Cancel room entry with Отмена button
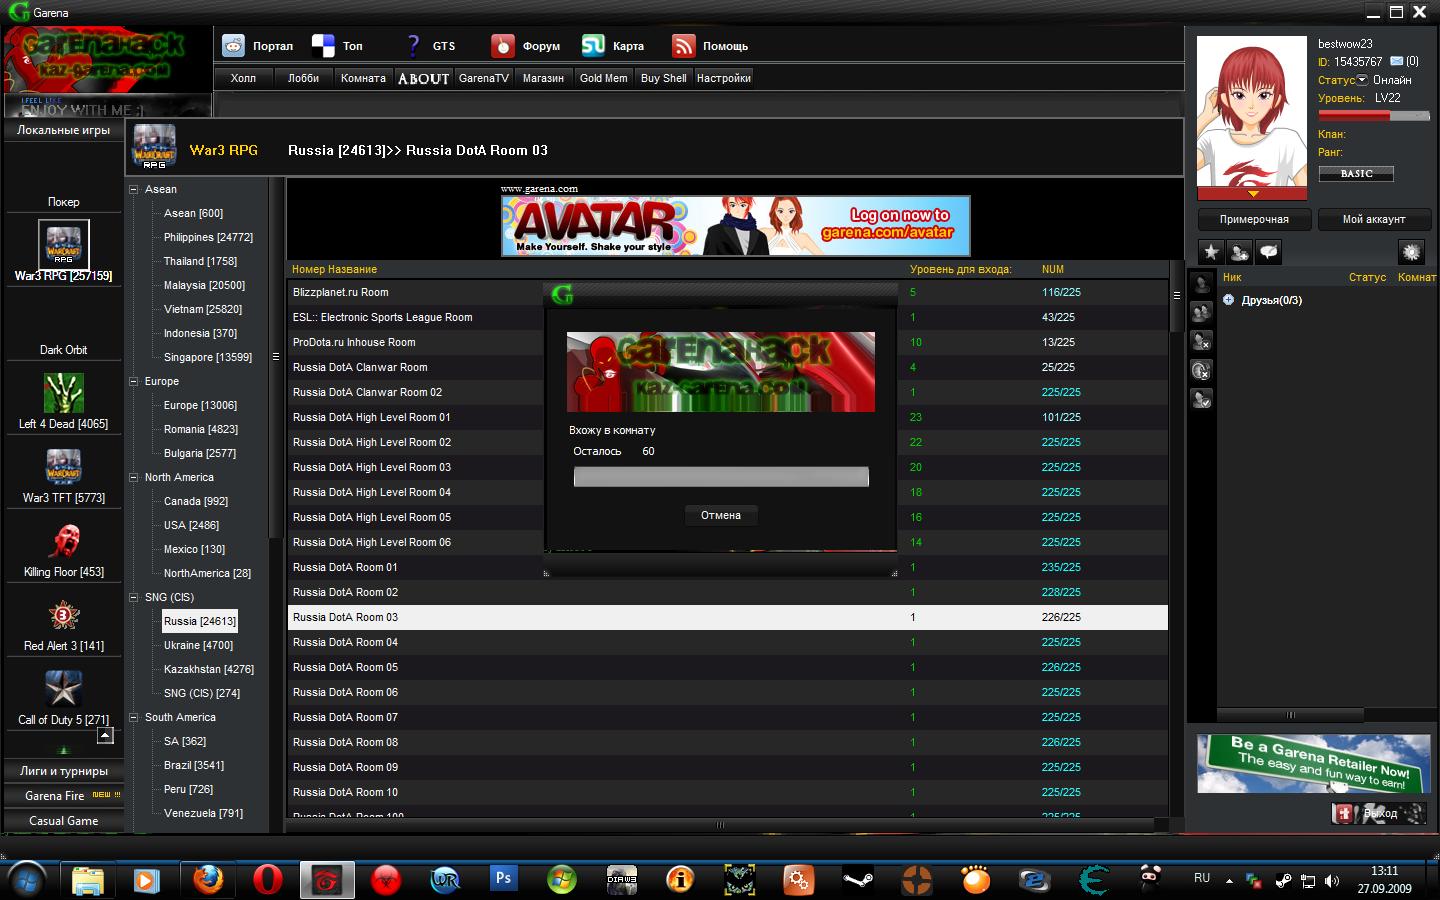The height and width of the screenshot is (900, 1440). click(721, 515)
